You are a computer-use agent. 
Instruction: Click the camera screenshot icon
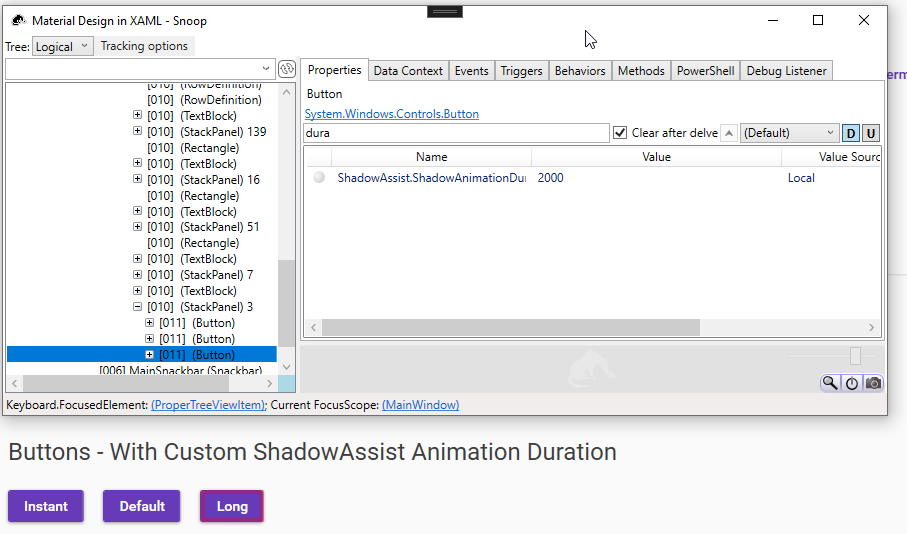click(x=873, y=383)
